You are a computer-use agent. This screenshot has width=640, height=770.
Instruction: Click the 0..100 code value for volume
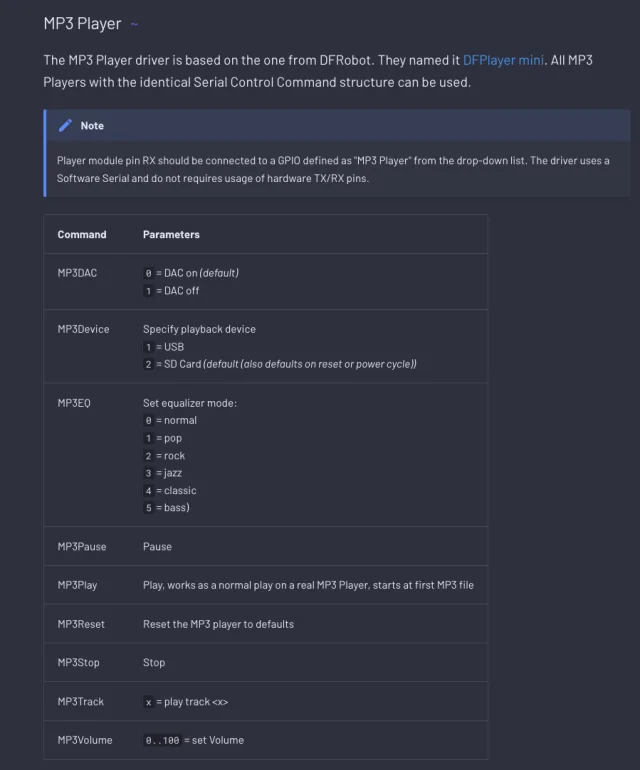[x=160, y=740]
